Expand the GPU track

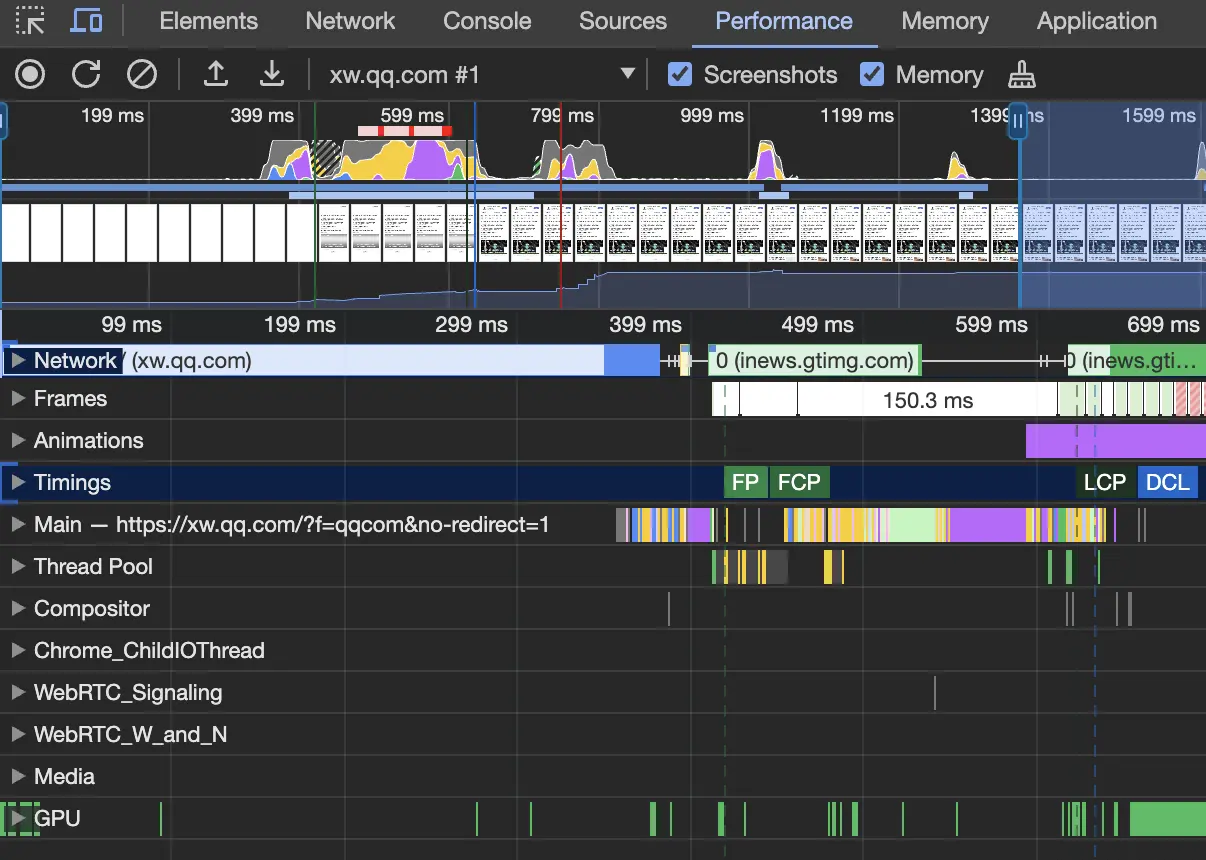click(x=17, y=818)
